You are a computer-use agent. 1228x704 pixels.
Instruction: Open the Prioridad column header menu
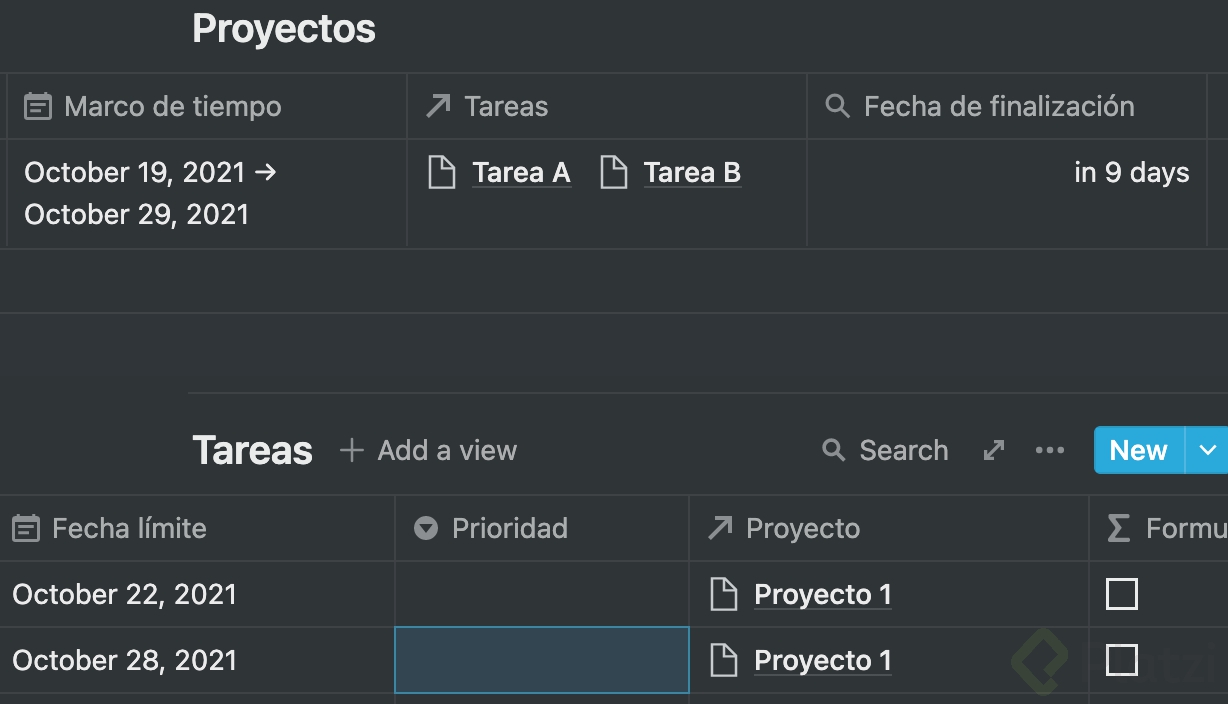click(509, 528)
